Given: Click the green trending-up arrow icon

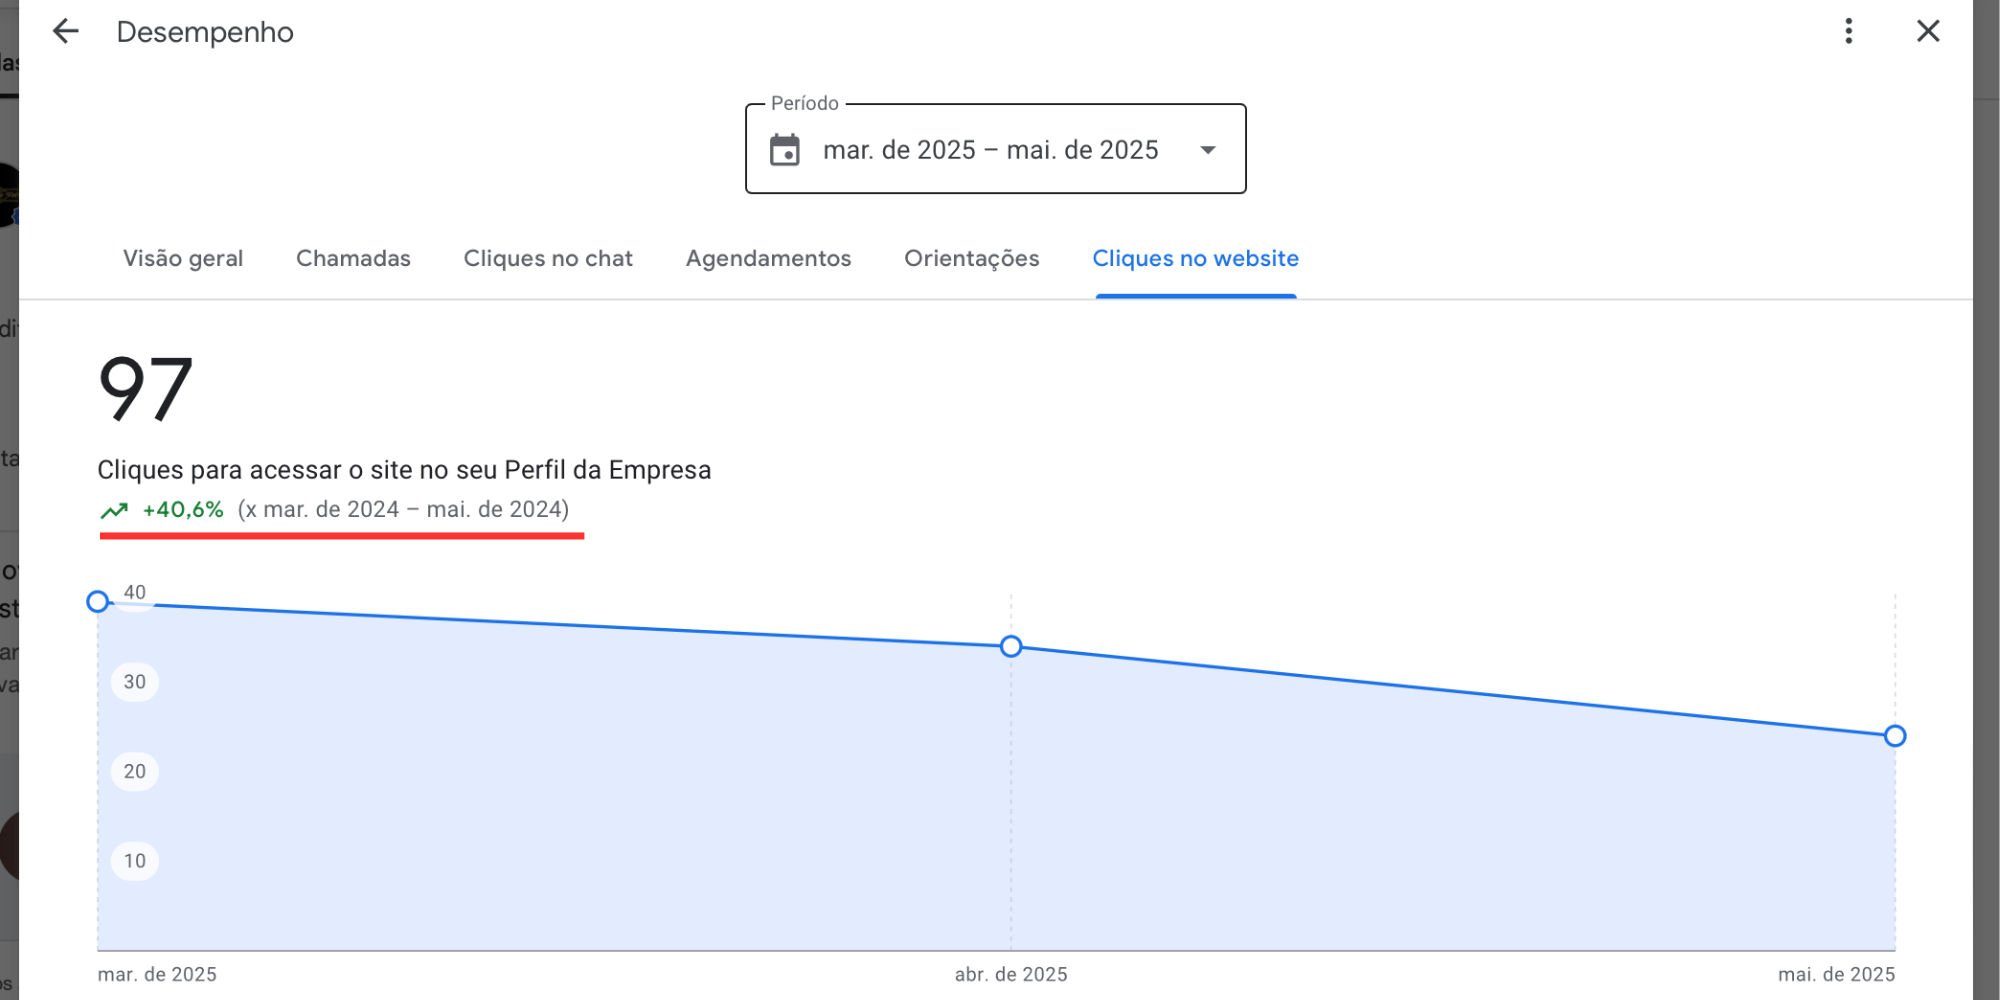Looking at the screenshot, I should pyautogui.click(x=114, y=510).
